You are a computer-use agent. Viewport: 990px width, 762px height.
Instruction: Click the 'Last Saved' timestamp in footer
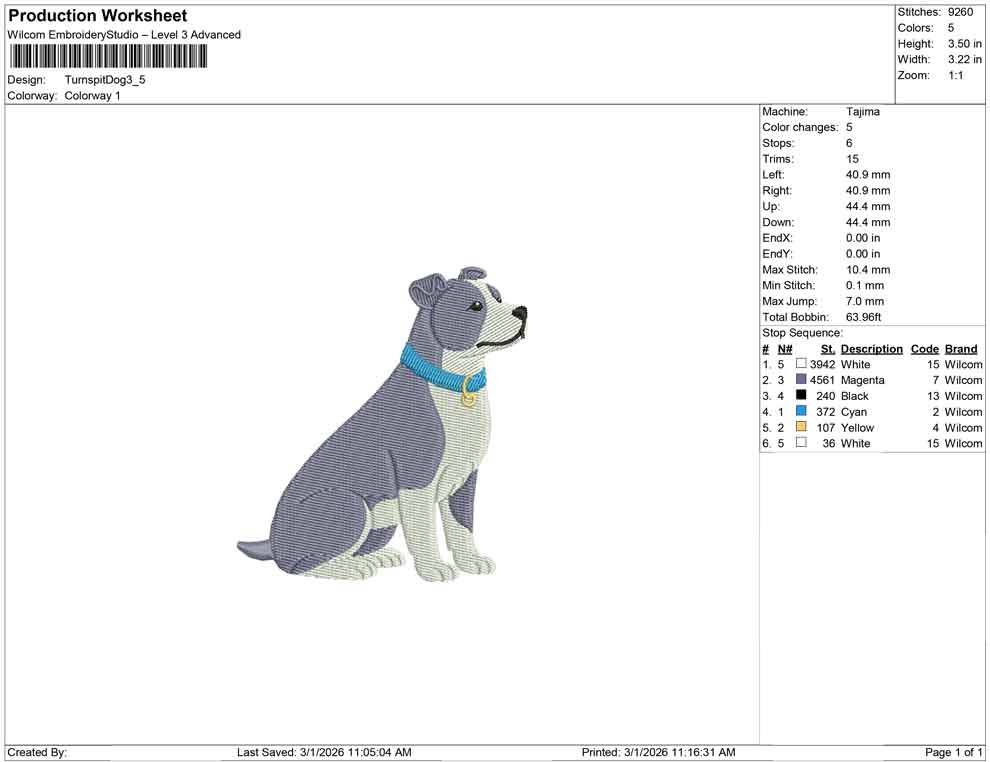coord(324,753)
